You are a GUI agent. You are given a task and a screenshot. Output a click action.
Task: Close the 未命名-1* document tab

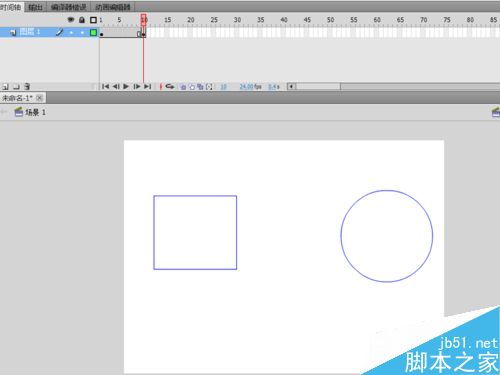39,98
